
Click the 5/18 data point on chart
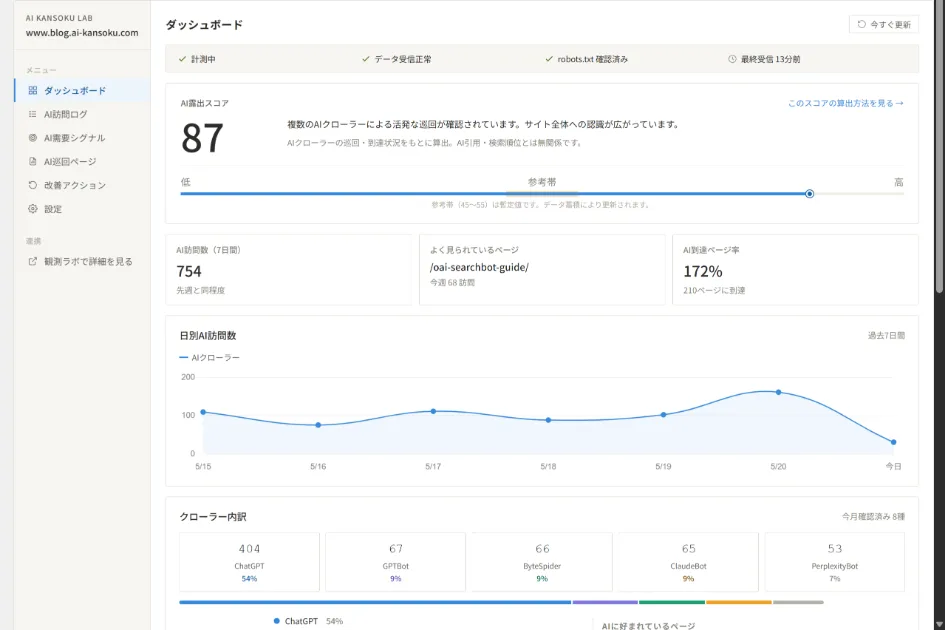coord(548,420)
